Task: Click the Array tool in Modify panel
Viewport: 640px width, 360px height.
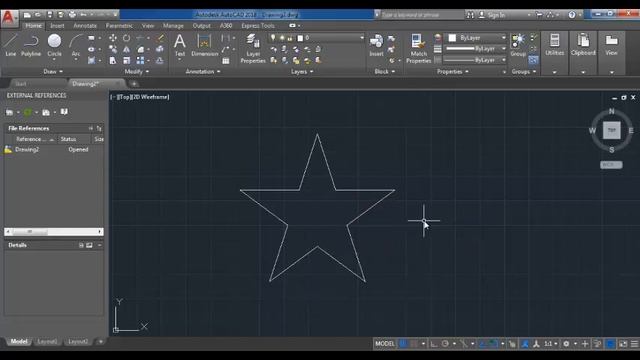Action: [140, 60]
